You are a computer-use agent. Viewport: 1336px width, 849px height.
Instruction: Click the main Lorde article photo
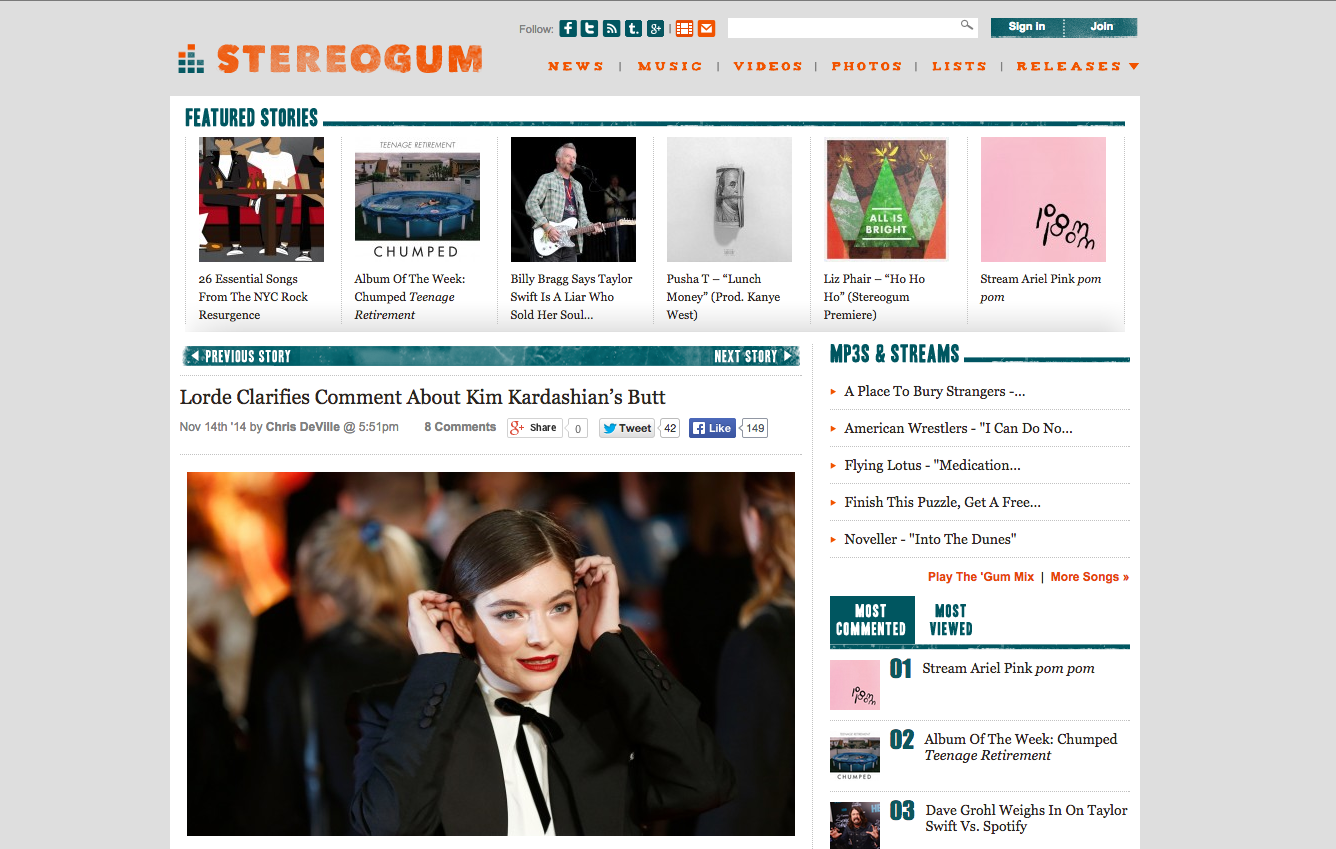coord(491,654)
